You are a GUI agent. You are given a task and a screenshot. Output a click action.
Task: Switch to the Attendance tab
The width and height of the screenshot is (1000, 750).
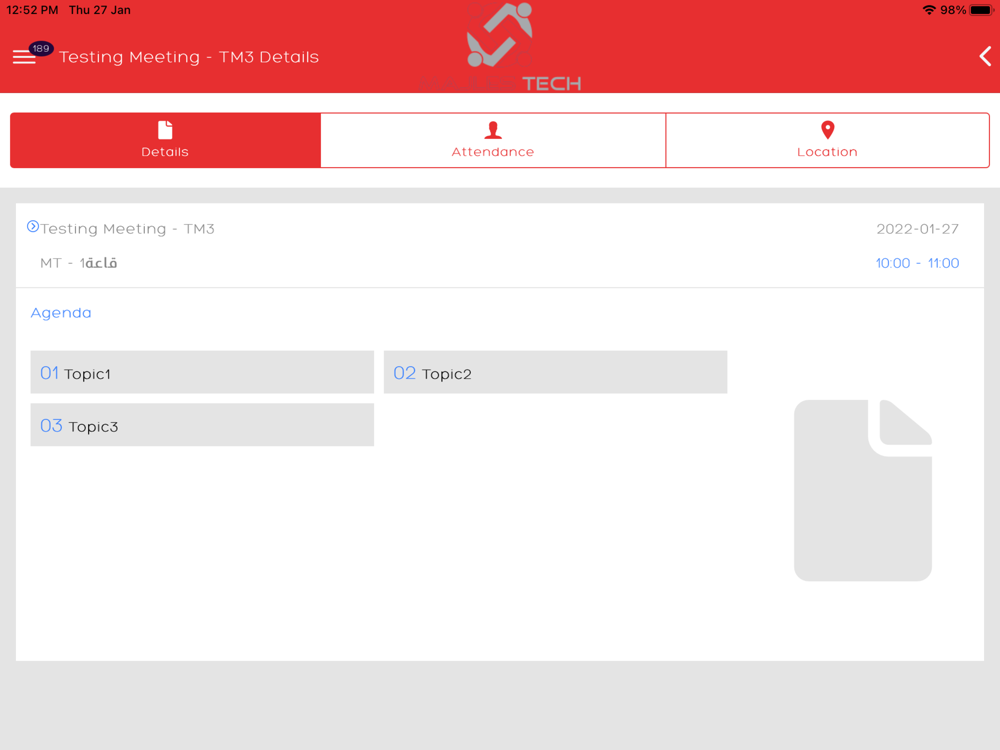[493, 140]
